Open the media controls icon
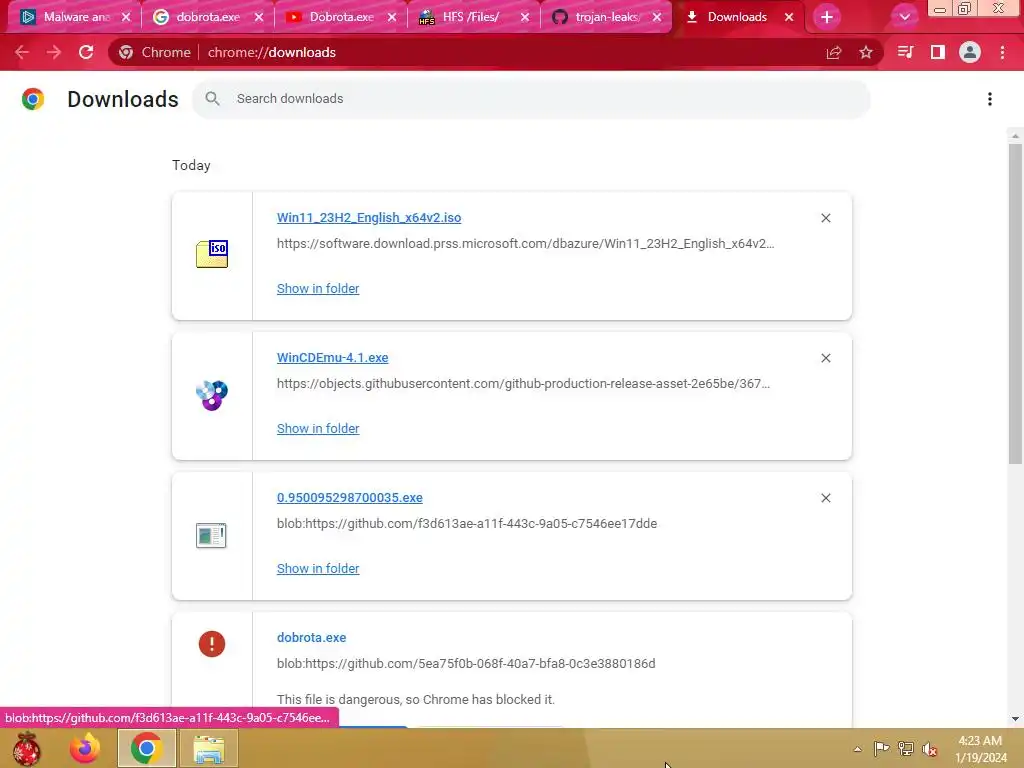 pos(905,52)
